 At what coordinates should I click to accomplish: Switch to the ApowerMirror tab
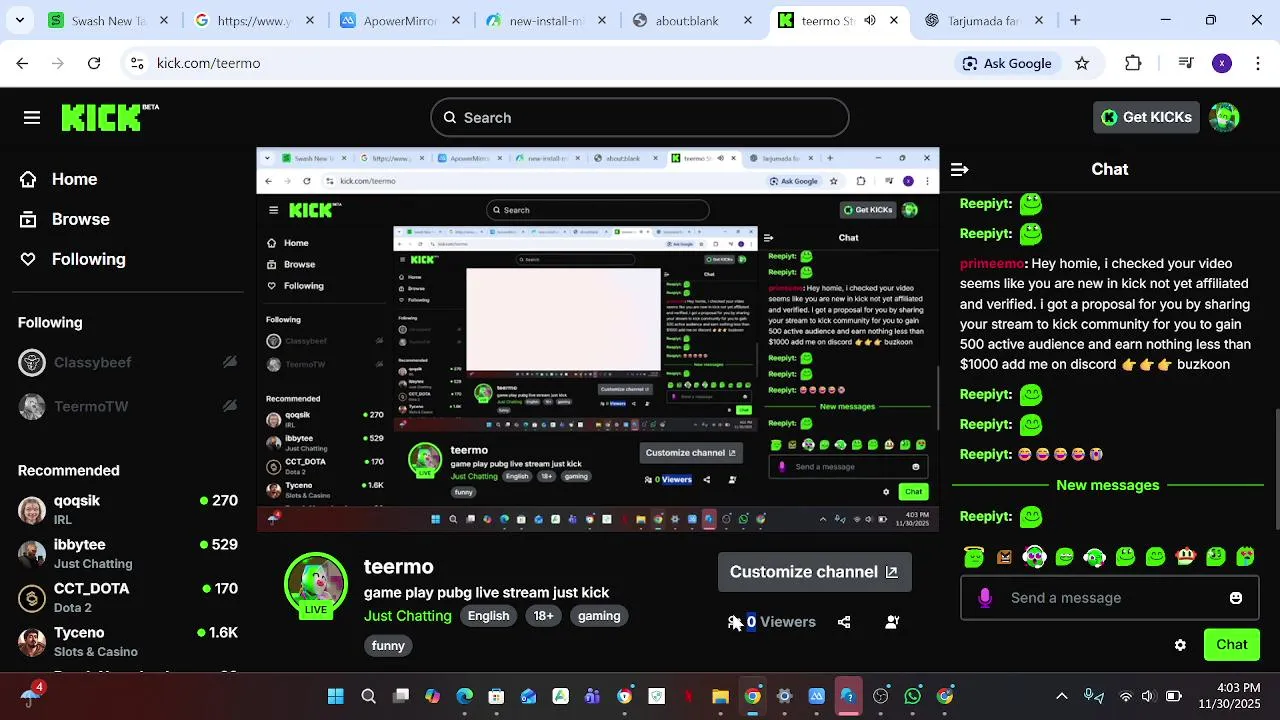pos(400,20)
